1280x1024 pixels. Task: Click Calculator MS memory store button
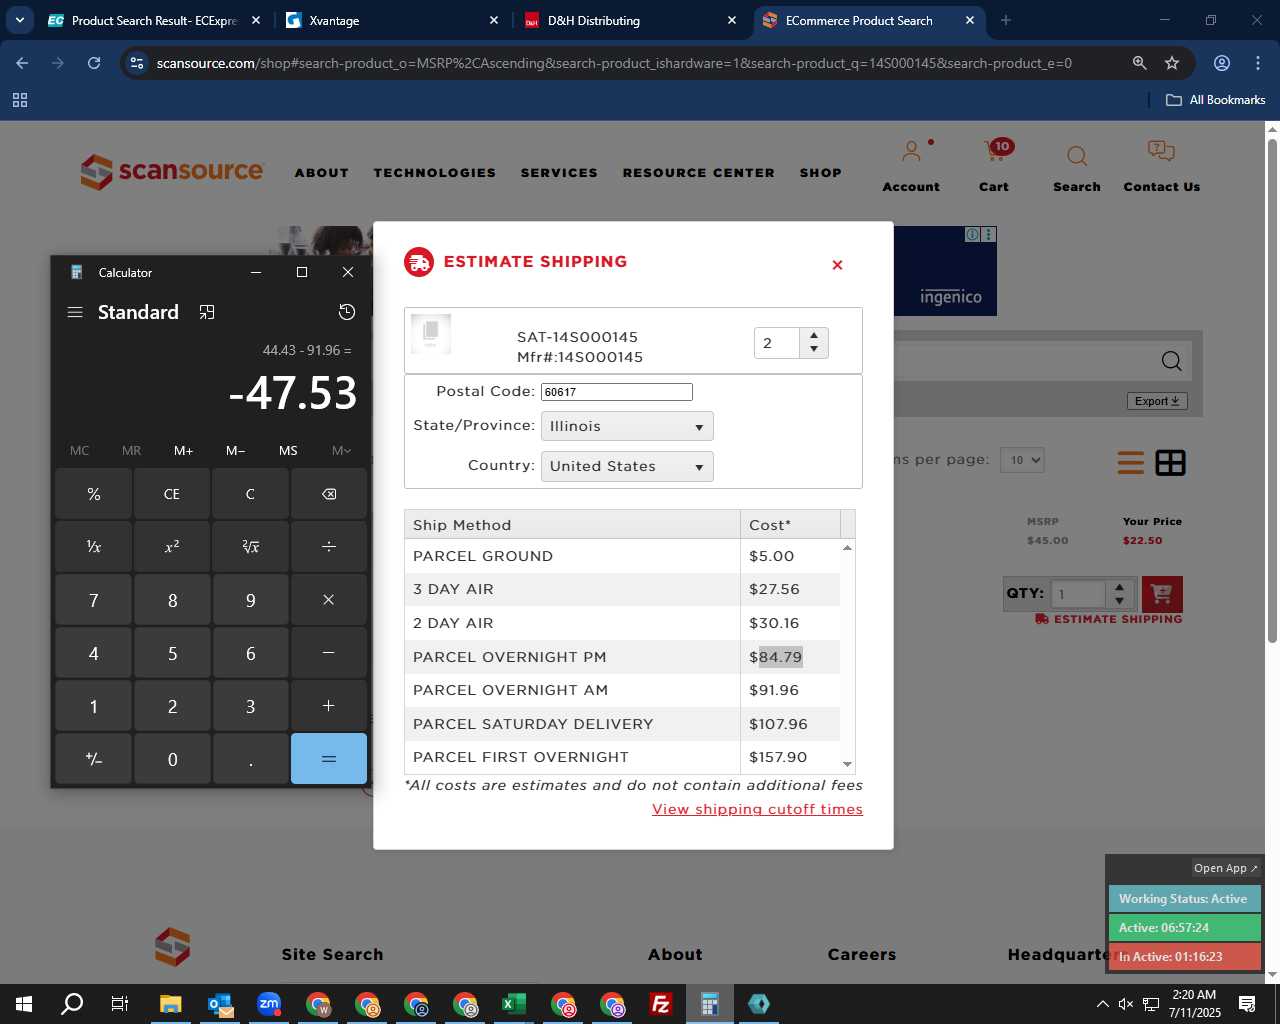pos(288,451)
